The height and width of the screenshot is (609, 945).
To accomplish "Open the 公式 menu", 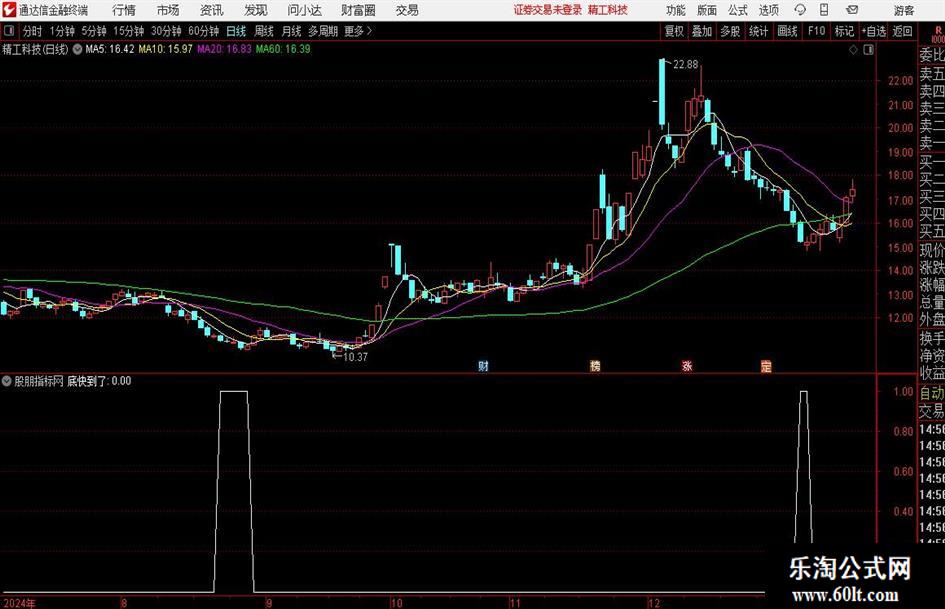I will [737, 10].
